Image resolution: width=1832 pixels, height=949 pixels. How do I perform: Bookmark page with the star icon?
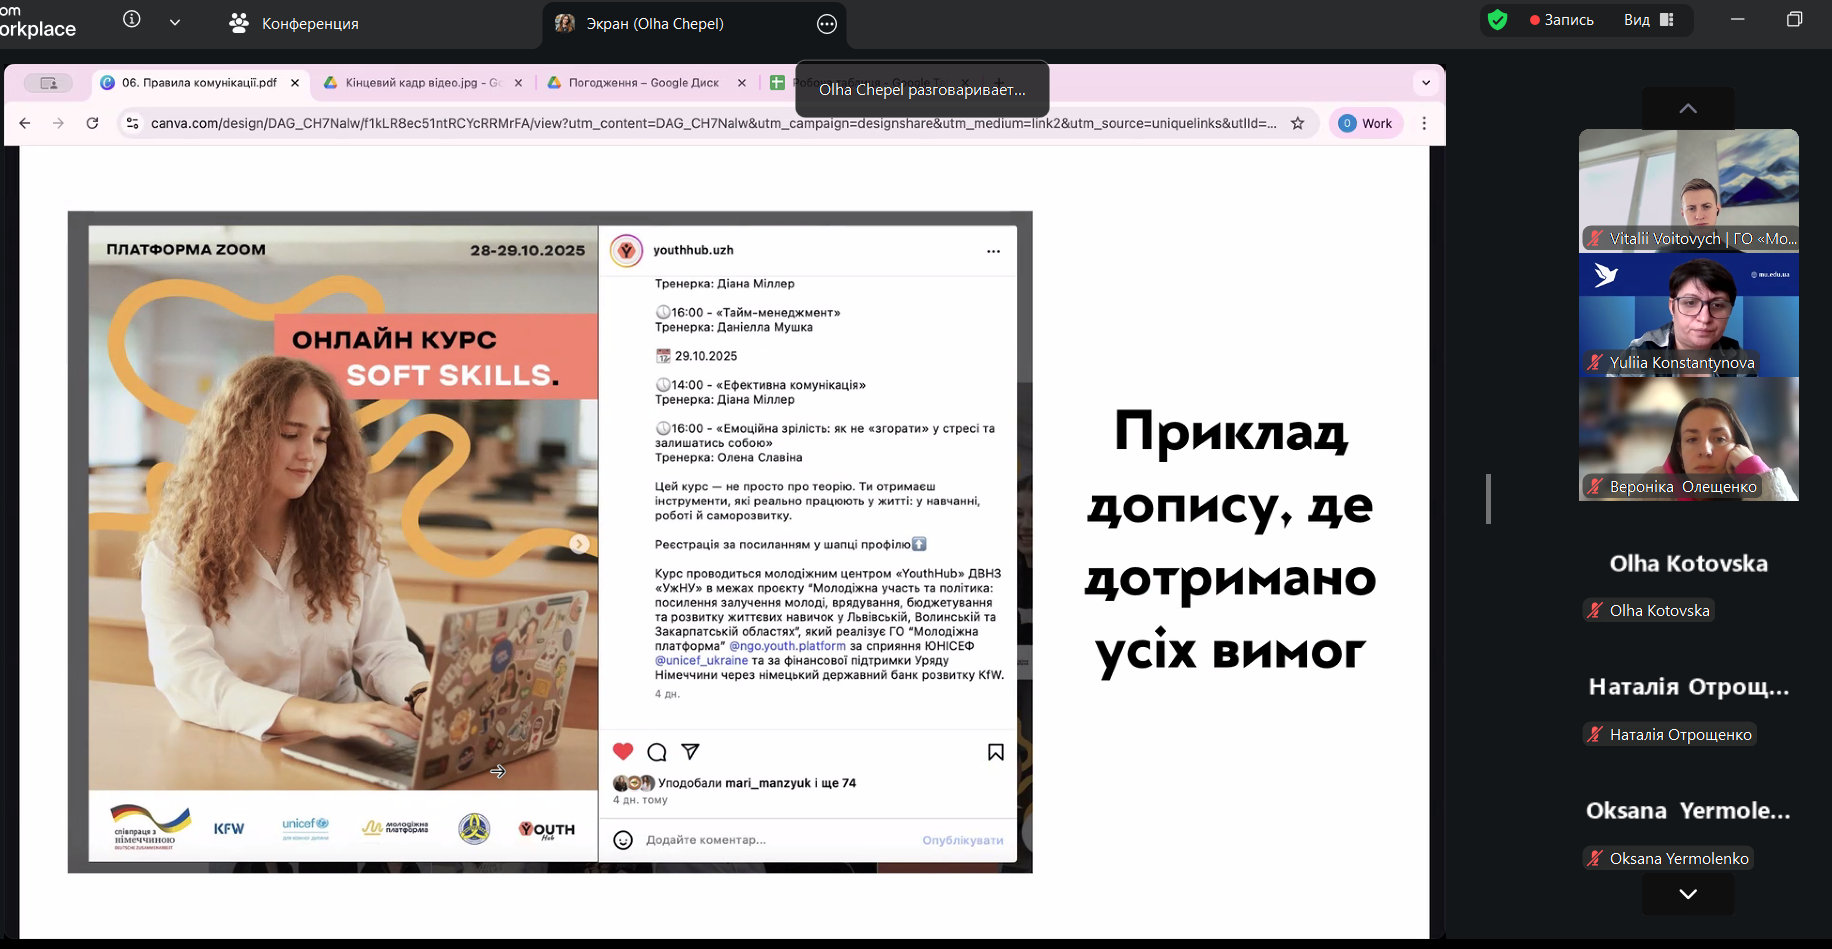tap(1298, 123)
